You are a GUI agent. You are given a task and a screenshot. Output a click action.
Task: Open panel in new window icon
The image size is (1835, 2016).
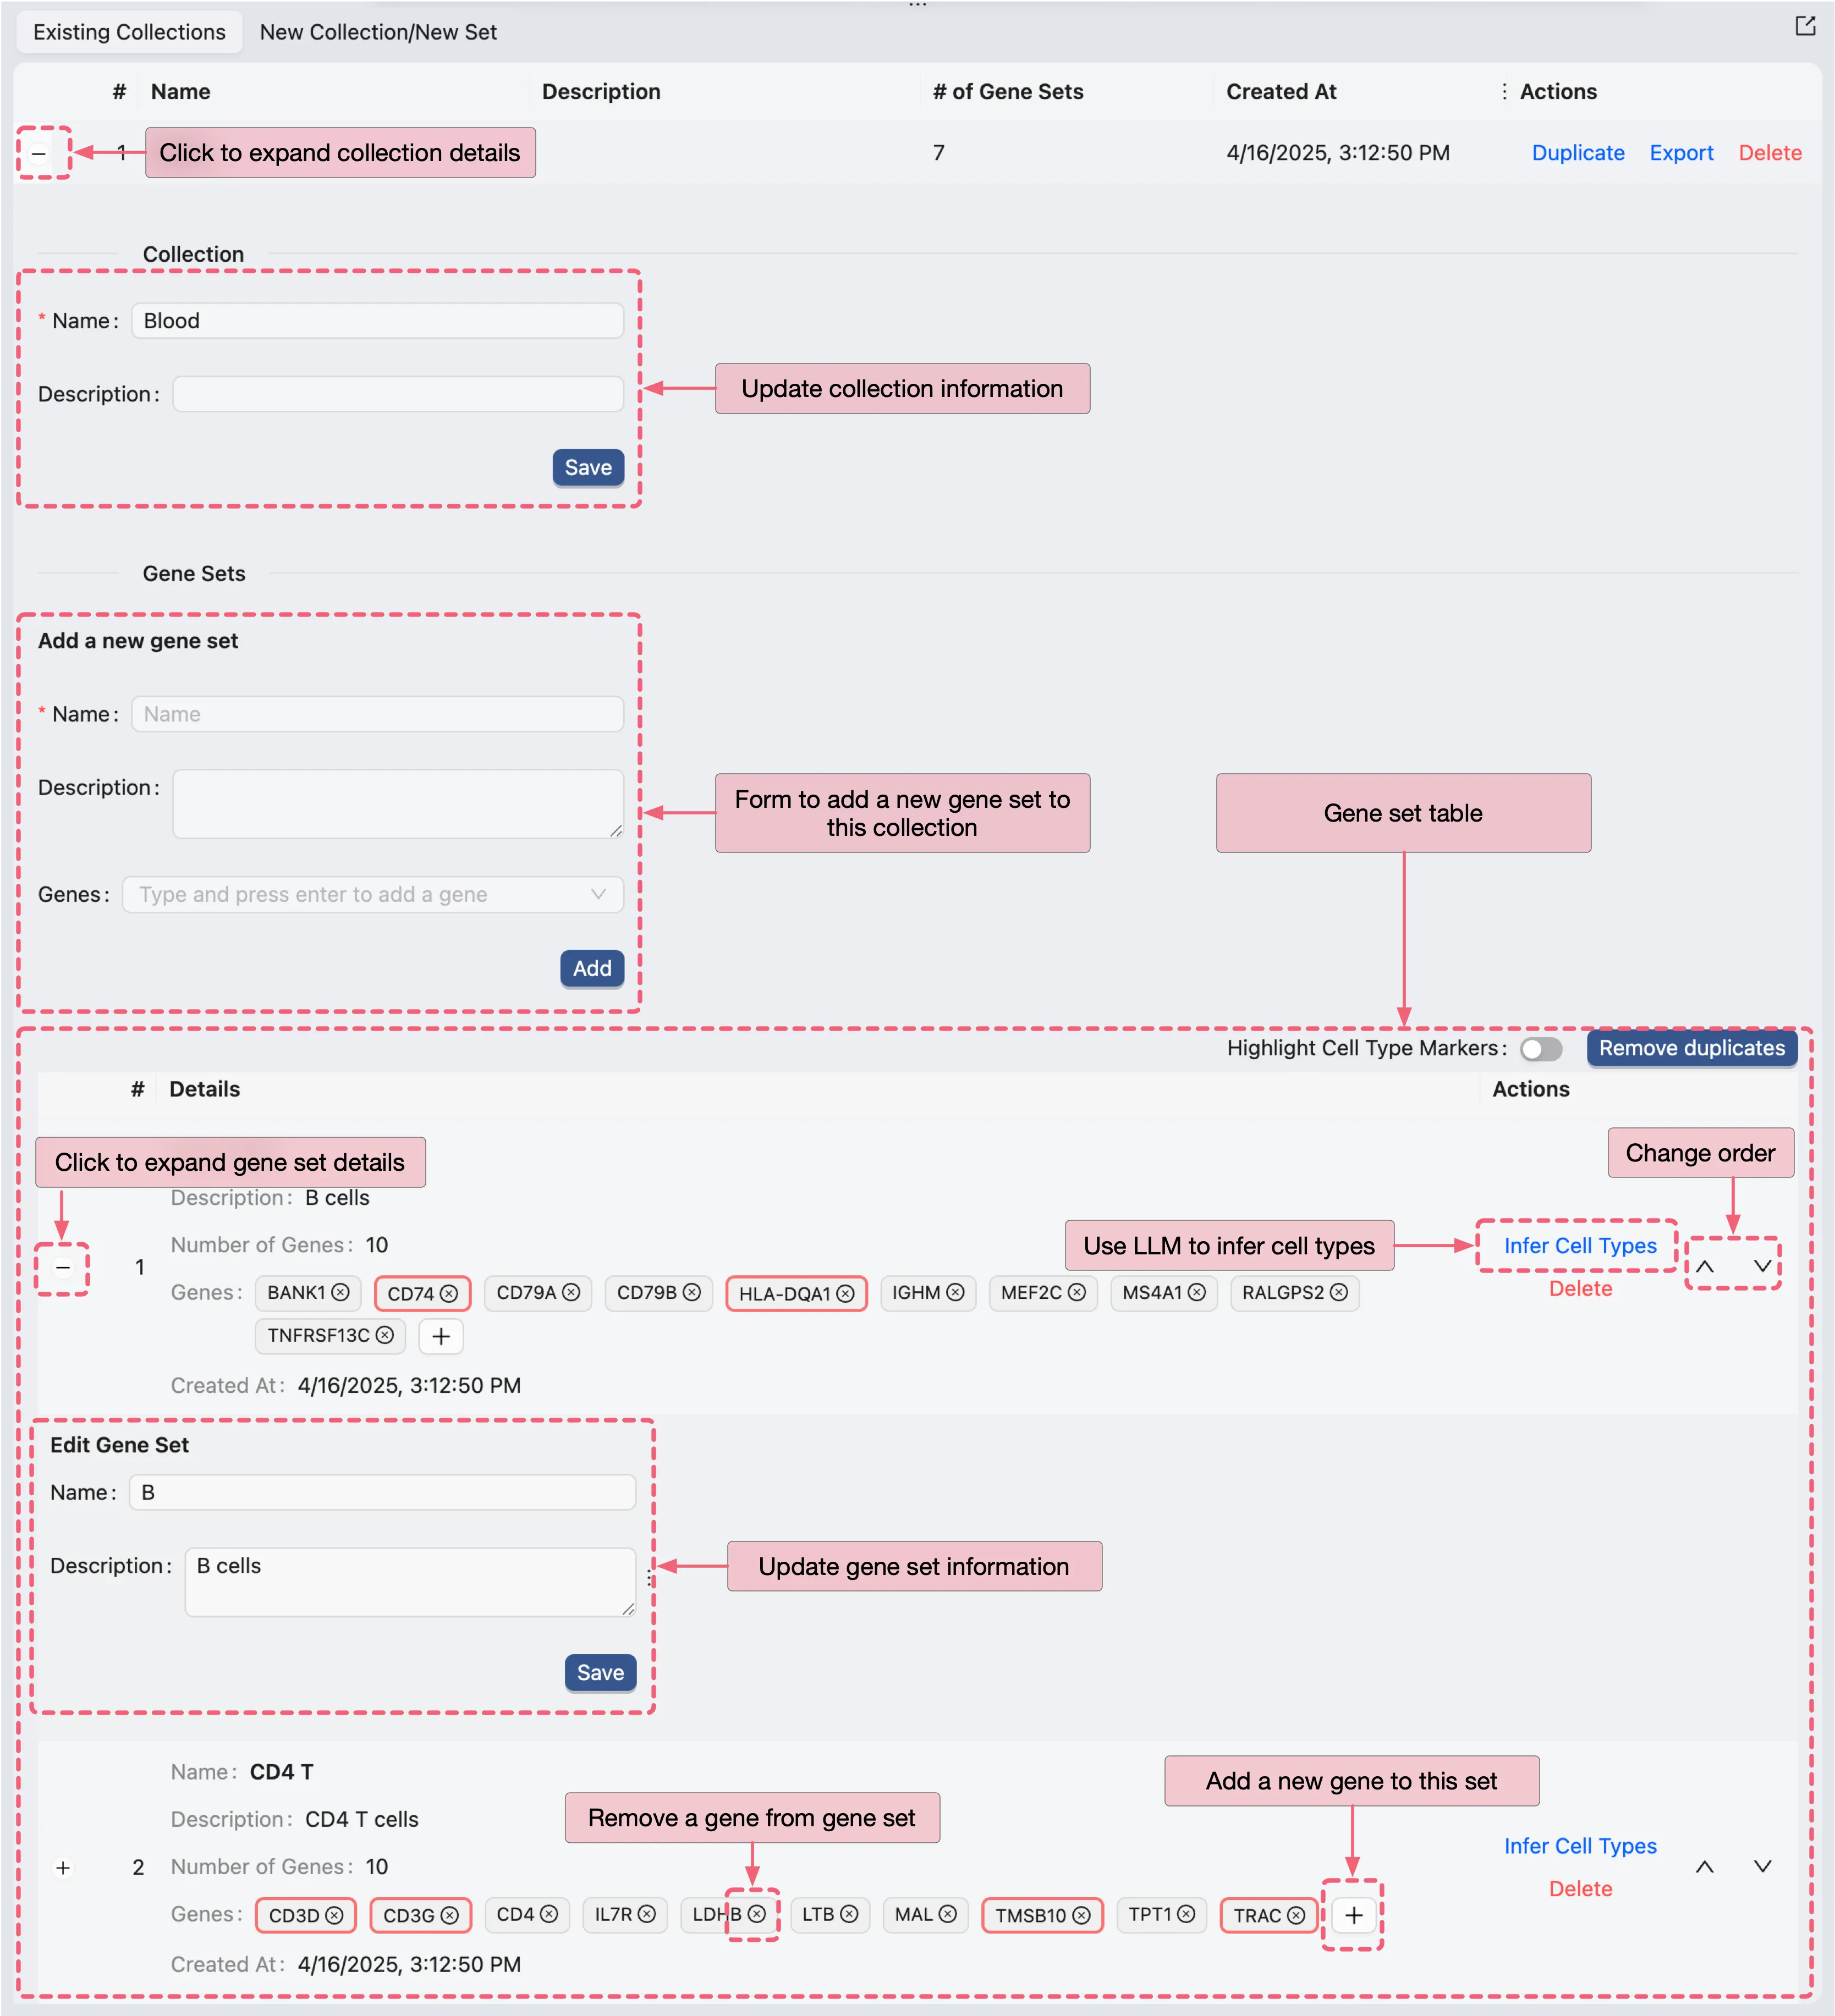coord(1804,27)
